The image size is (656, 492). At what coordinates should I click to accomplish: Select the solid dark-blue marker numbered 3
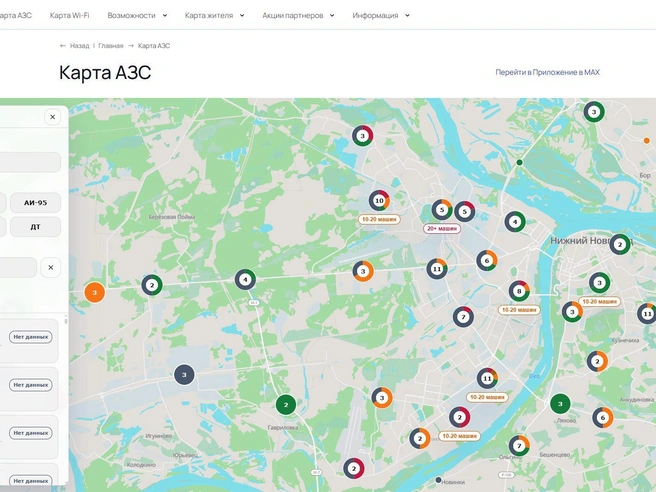184,374
